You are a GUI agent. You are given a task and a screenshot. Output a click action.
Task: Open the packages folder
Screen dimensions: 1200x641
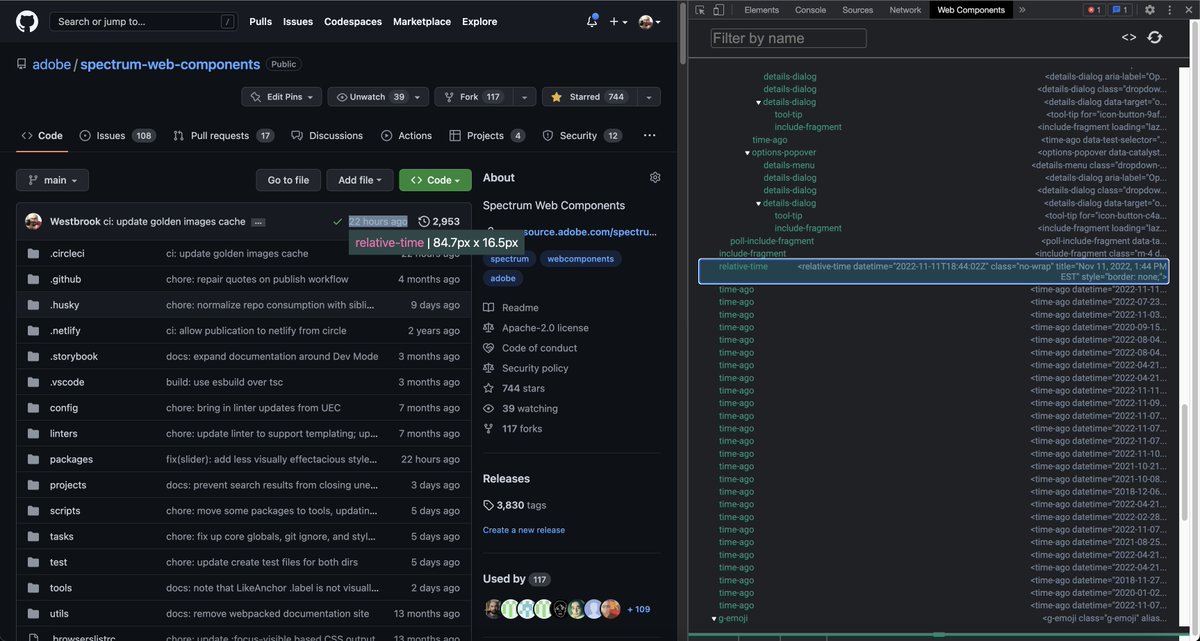pos(71,459)
